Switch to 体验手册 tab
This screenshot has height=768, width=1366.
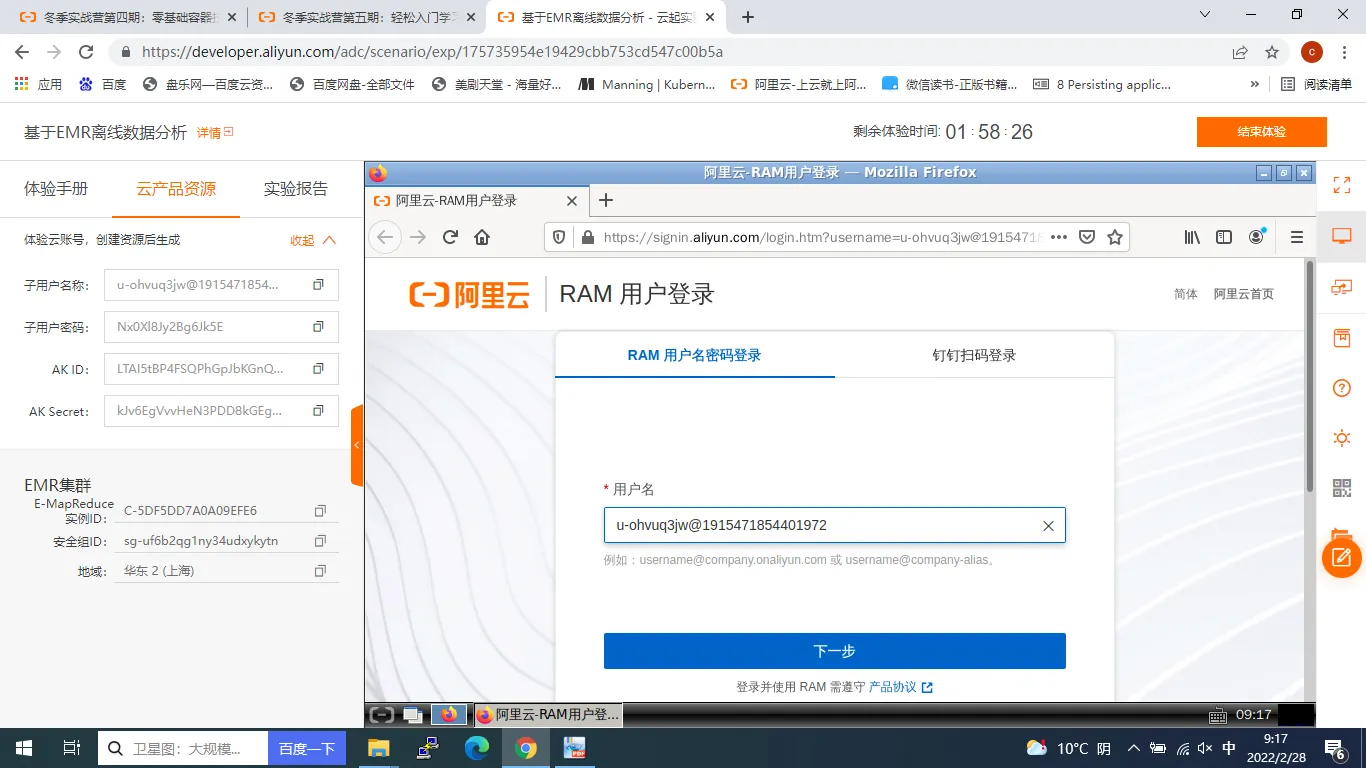[x=56, y=188]
